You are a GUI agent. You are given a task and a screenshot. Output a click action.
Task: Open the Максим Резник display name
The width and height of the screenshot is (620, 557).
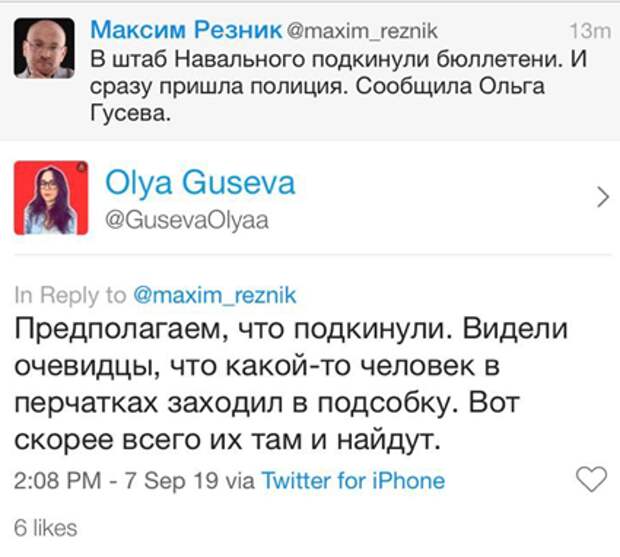(x=186, y=30)
